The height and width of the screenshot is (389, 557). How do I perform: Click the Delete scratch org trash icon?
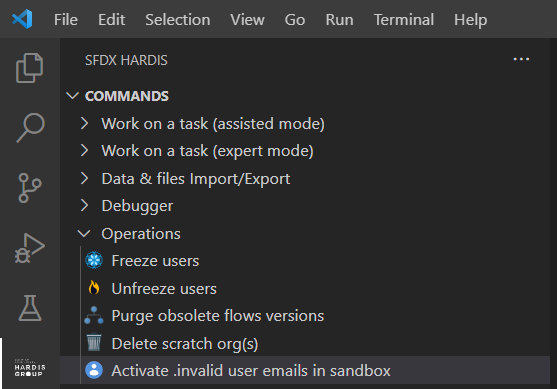(94, 342)
